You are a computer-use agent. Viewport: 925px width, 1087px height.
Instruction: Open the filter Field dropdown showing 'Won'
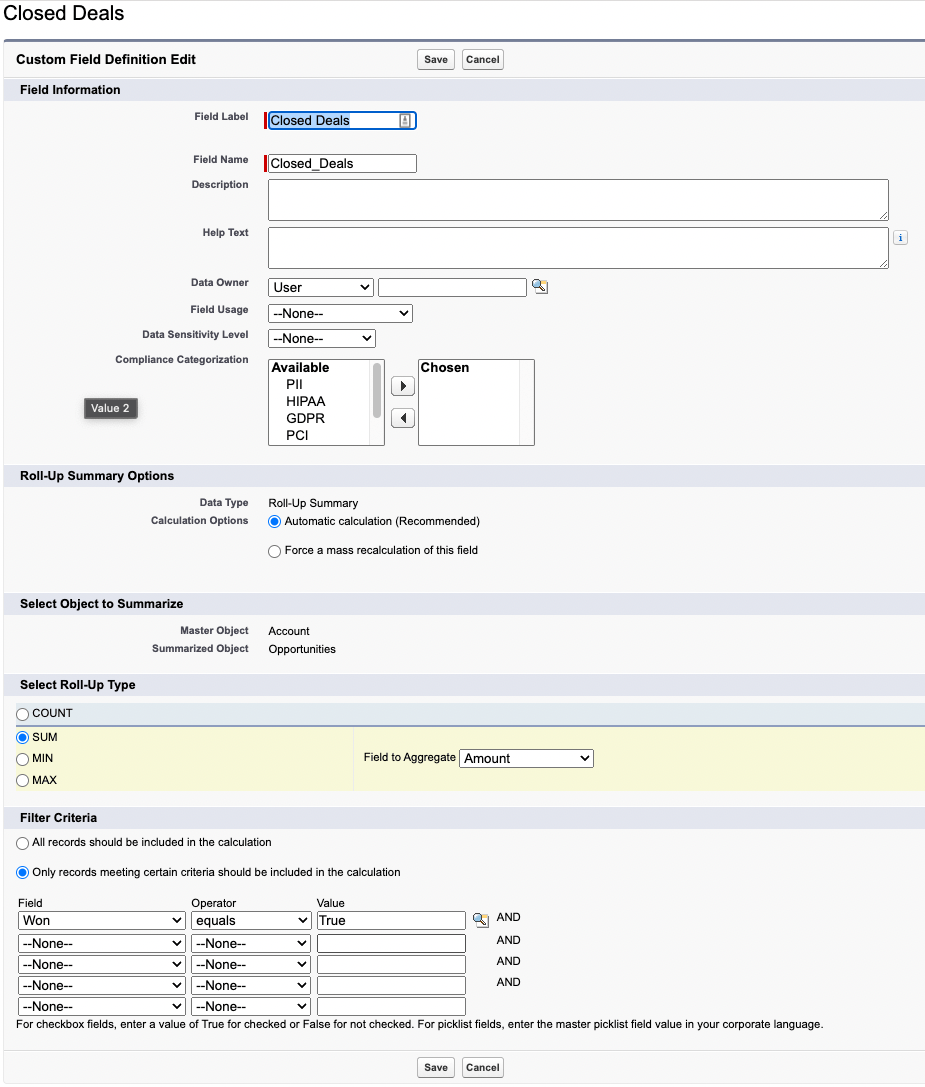(x=101, y=919)
